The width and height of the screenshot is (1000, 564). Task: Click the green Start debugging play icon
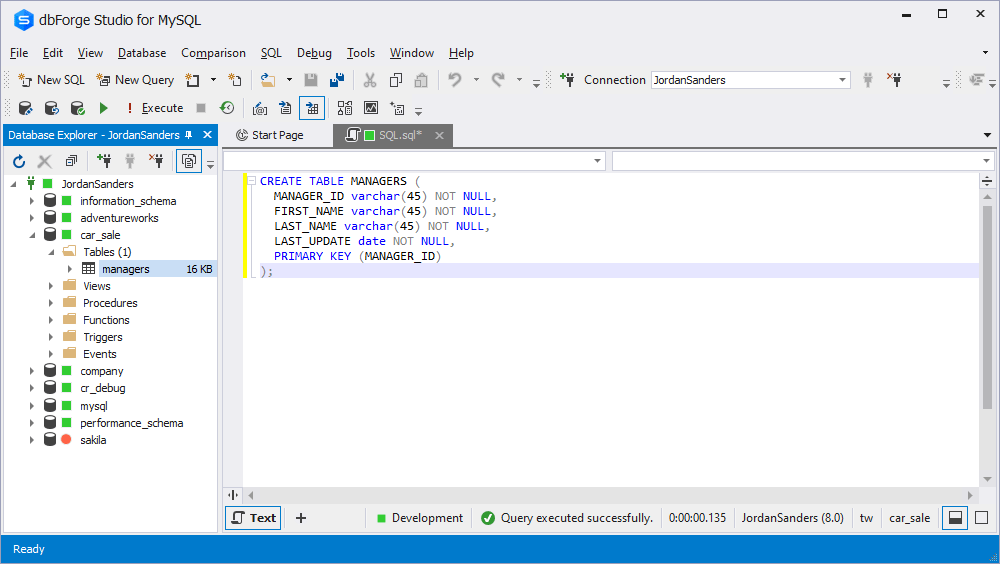(103, 108)
